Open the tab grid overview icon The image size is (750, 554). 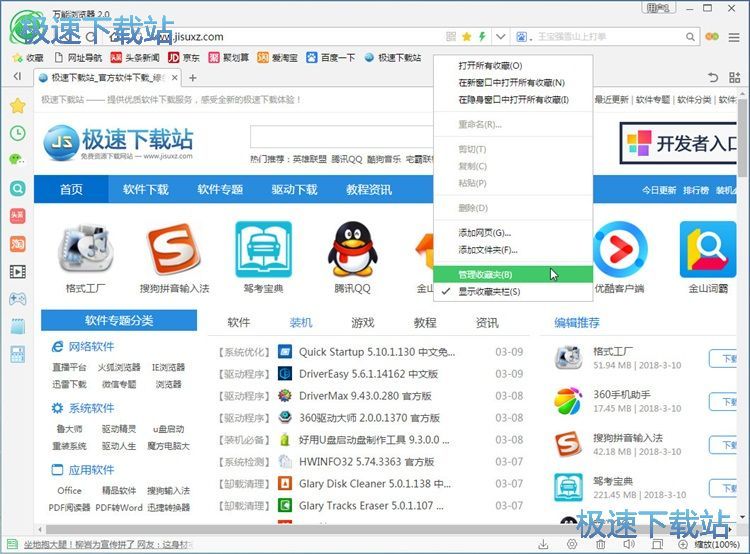pos(734,77)
